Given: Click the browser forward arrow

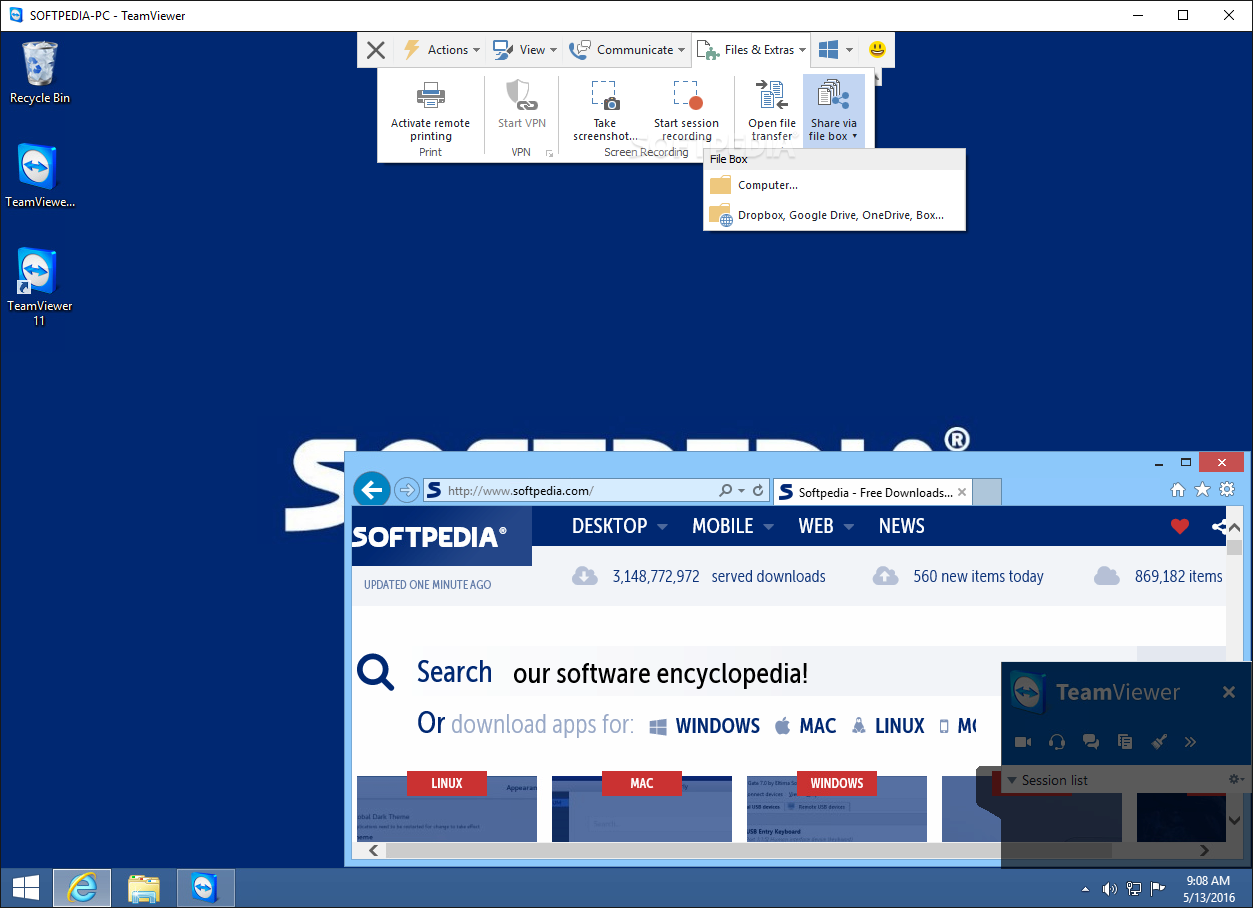Looking at the screenshot, I should coord(406,490).
